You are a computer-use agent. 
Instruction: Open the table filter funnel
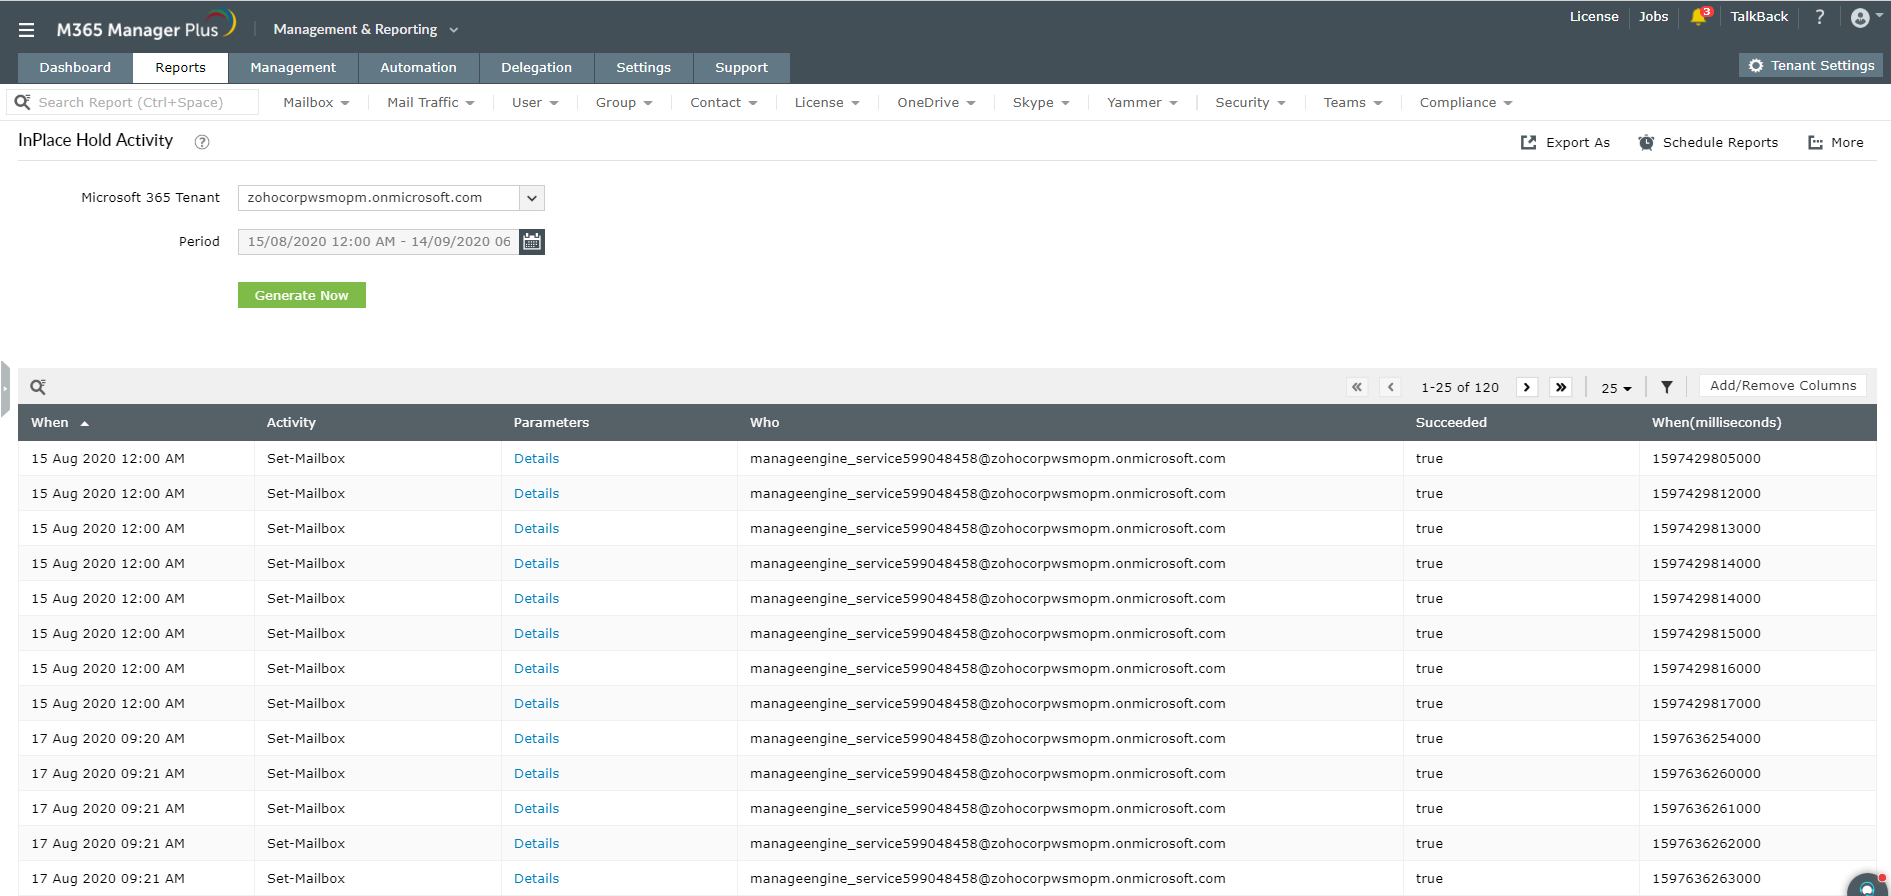click(x=1667, y=387)
